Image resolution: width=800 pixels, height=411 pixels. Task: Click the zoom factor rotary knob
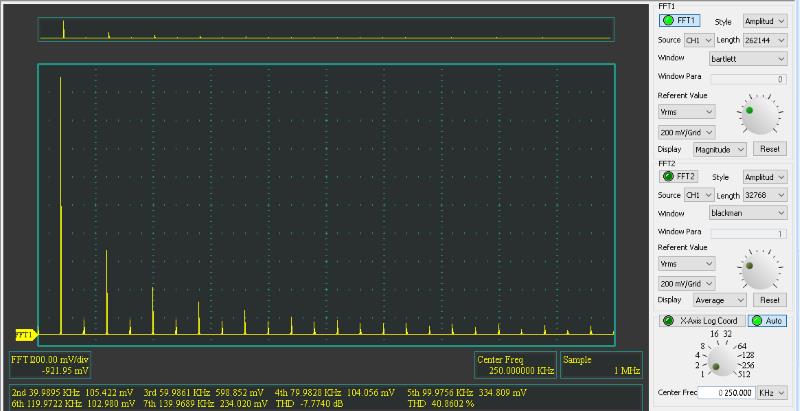click(719, 357)
